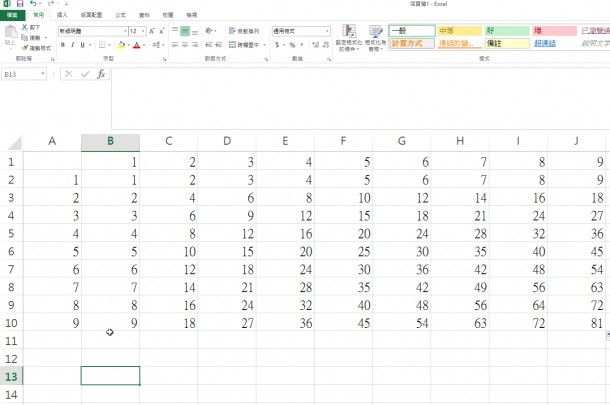Viewport: 610px width, 405px height.
Task: Apply the red font color A
Action: (136, 45)
